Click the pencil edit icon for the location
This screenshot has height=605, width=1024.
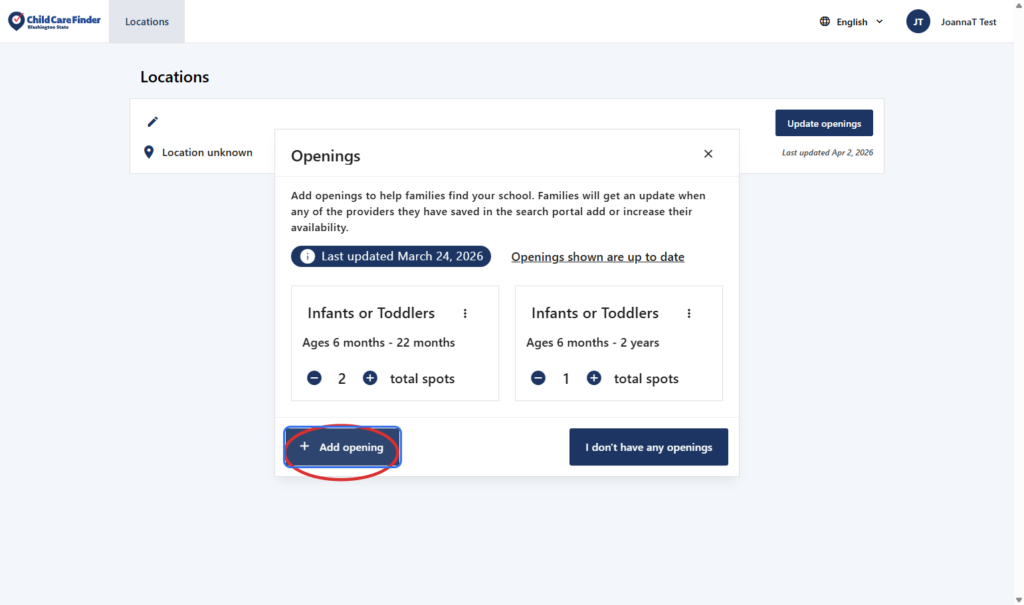(153, 122)
